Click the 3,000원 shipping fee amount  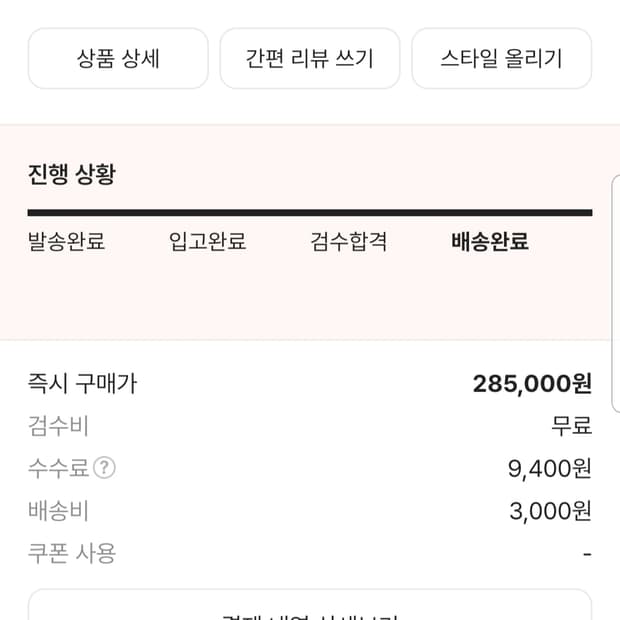[550, 511]
